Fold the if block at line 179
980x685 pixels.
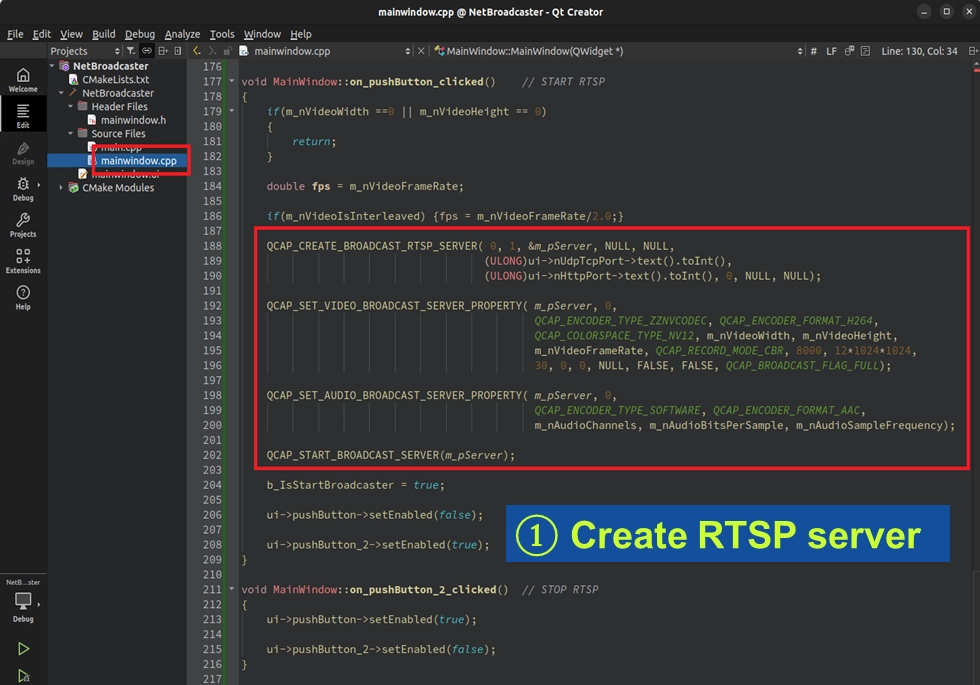tap(232, 111)
